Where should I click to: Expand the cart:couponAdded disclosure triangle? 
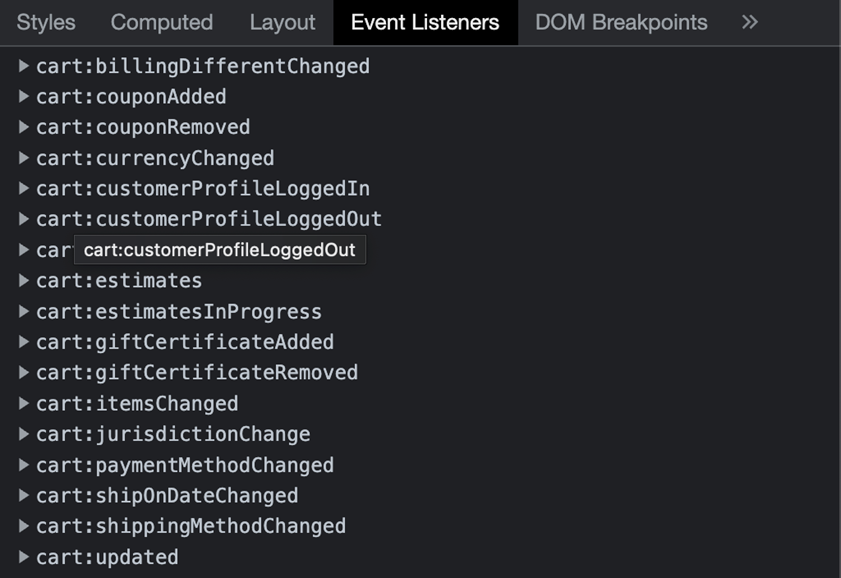tap(24, 97)
